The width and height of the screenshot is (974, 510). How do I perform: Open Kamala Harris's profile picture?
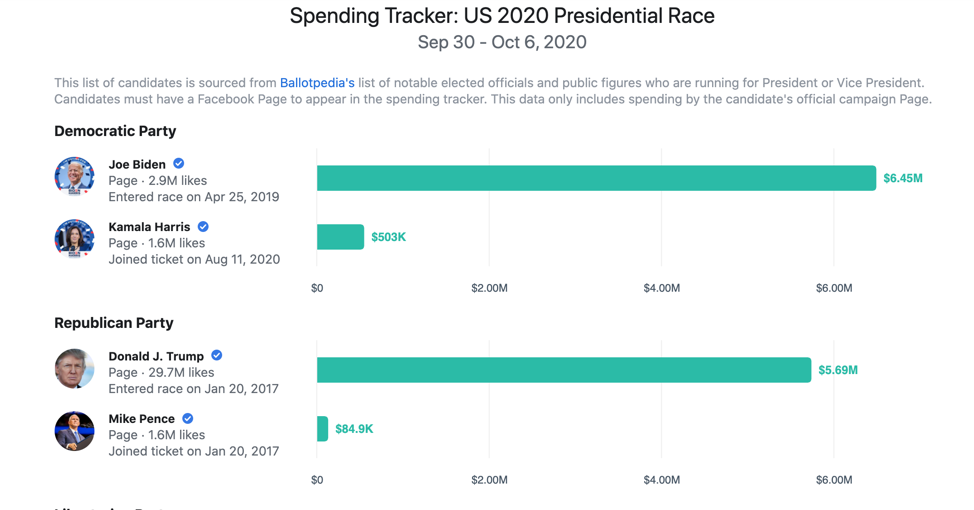pyautogui.click(x=74, y=240)
